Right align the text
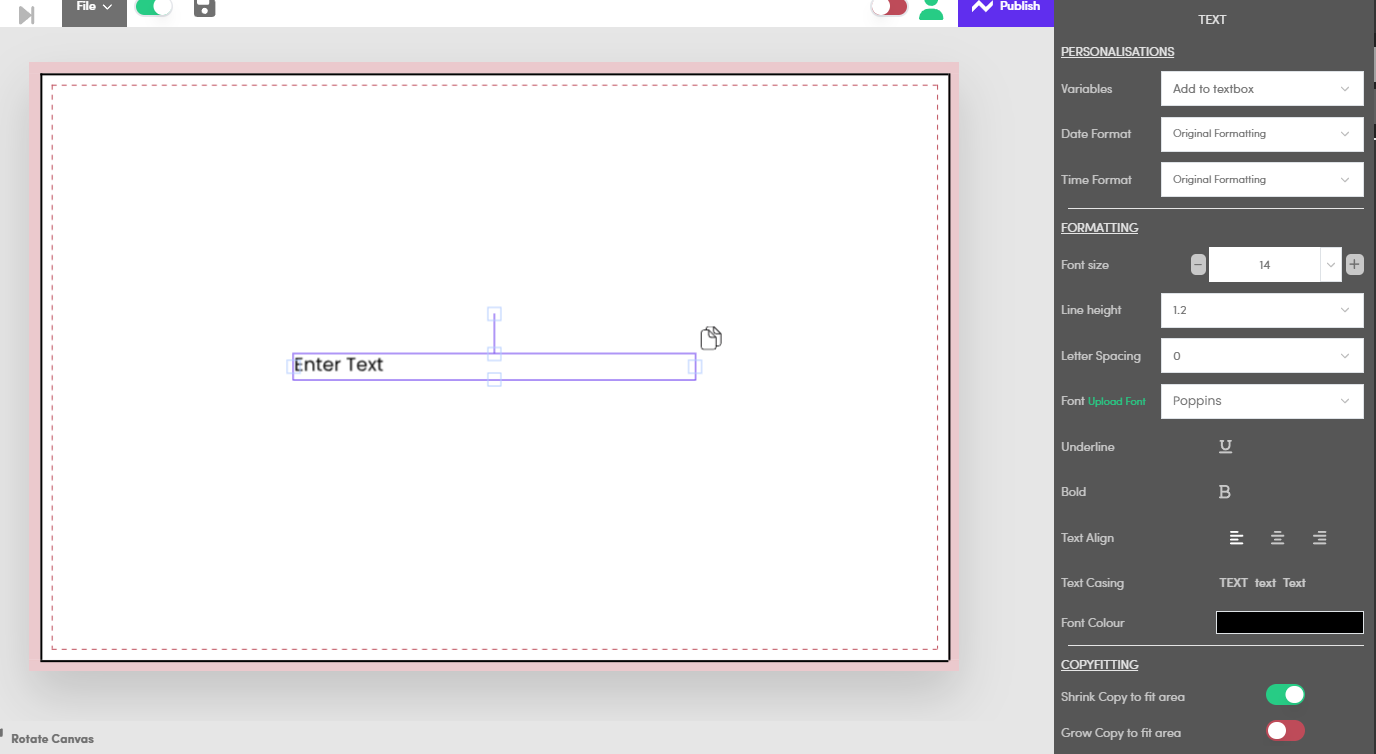Viewport: 1376px width, 754px height. coord(1319,538)
